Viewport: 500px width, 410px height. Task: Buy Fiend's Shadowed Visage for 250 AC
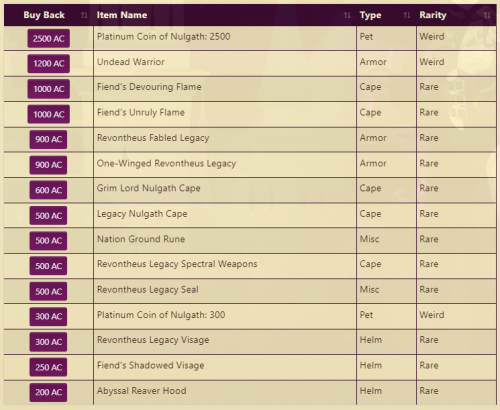pos(48,367)
